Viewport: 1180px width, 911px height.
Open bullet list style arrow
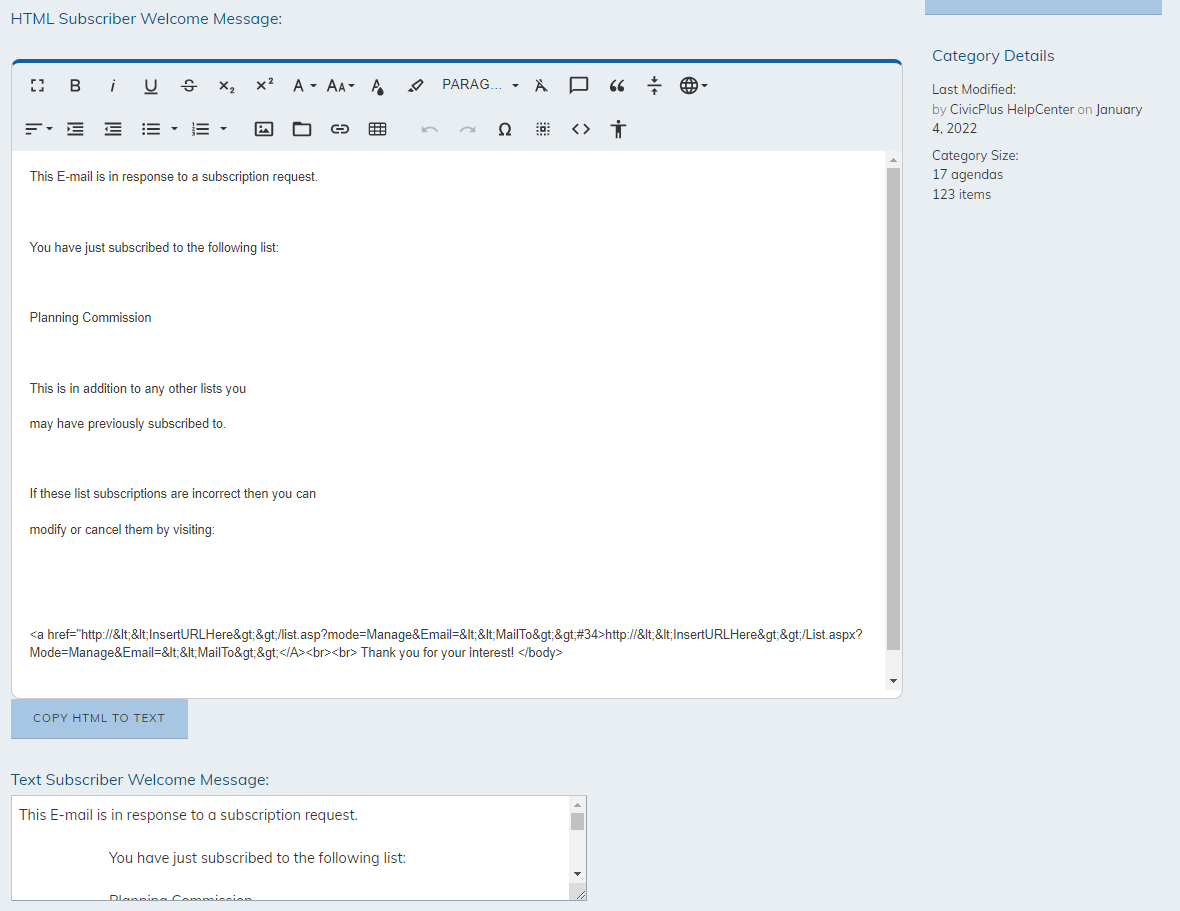pyautogui.click(x=174, y=129)
